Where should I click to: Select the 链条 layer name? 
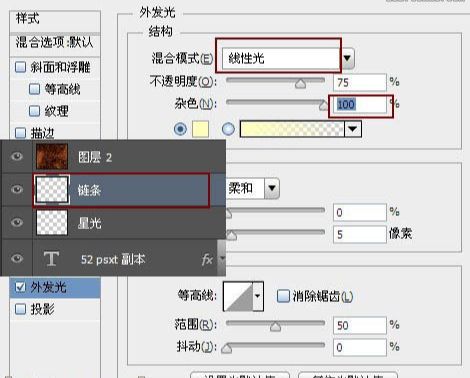click(x=89, y=190)
